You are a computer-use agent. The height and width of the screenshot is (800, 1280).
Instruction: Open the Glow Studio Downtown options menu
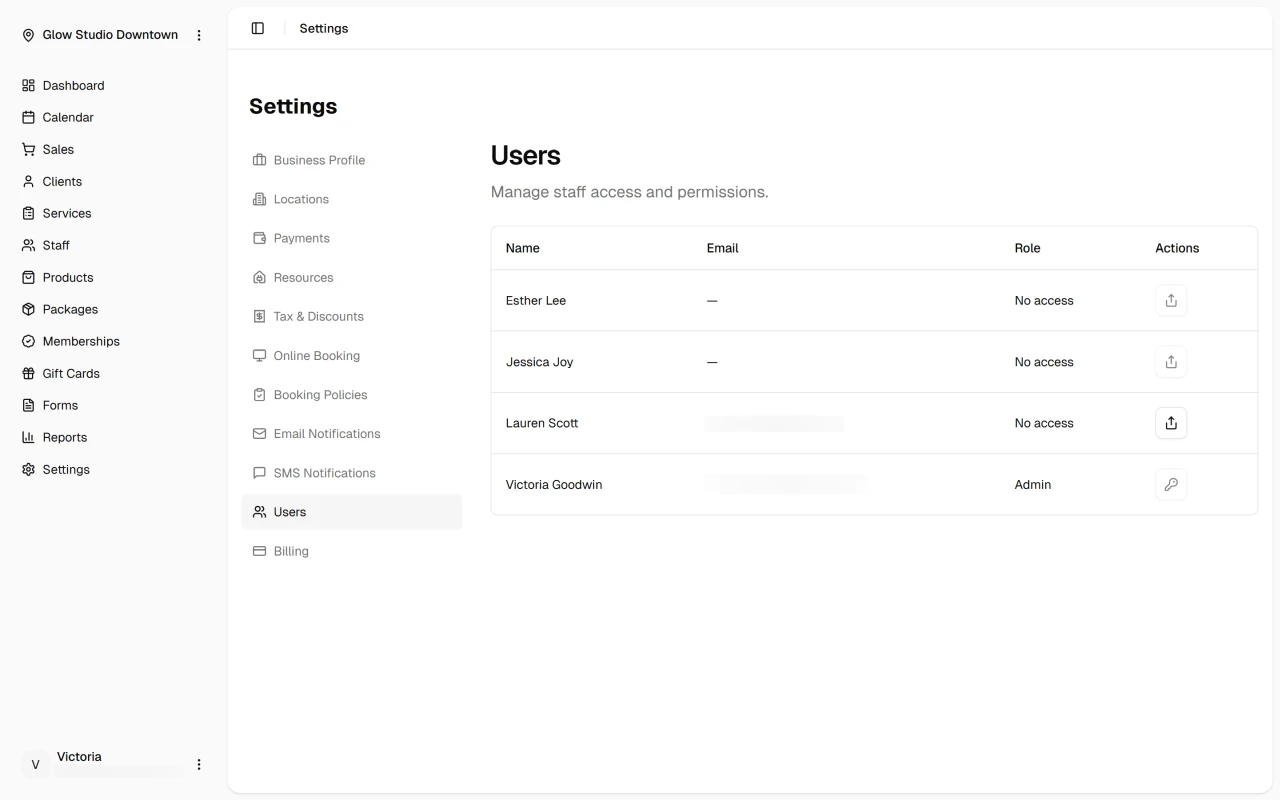(199, 35)
